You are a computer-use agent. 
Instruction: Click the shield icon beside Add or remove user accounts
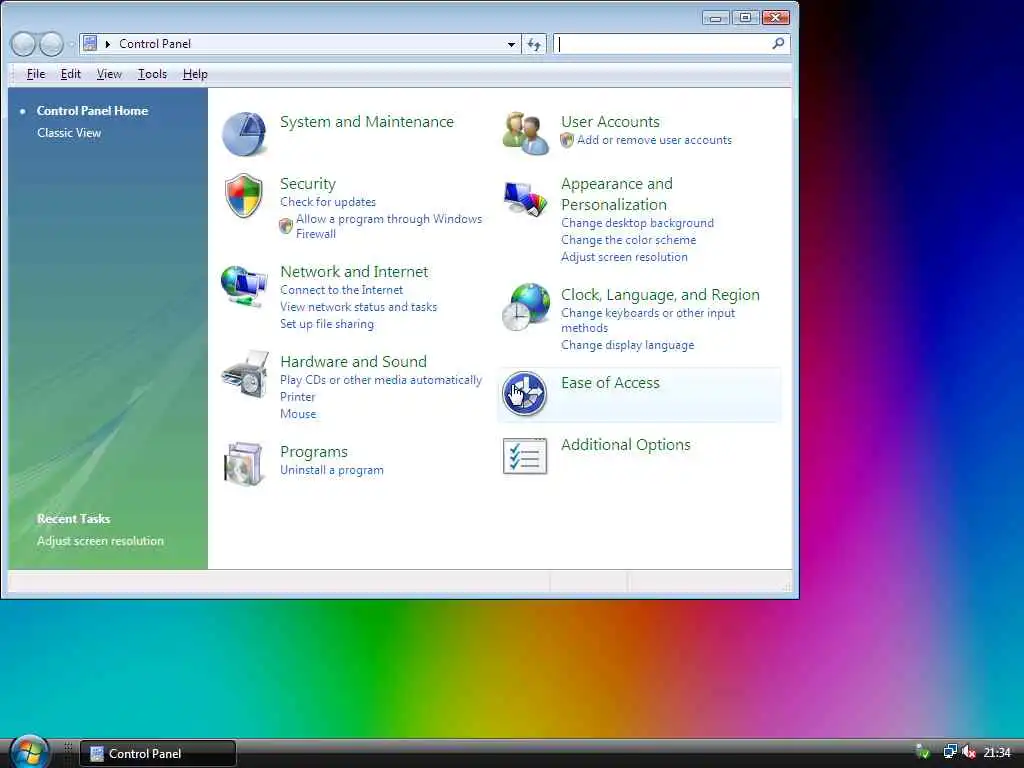567,140
